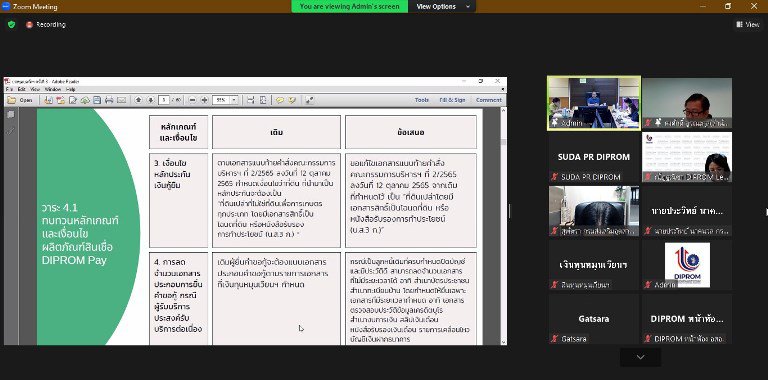Click the document vertical scrollbar thumb

[503, 142]
